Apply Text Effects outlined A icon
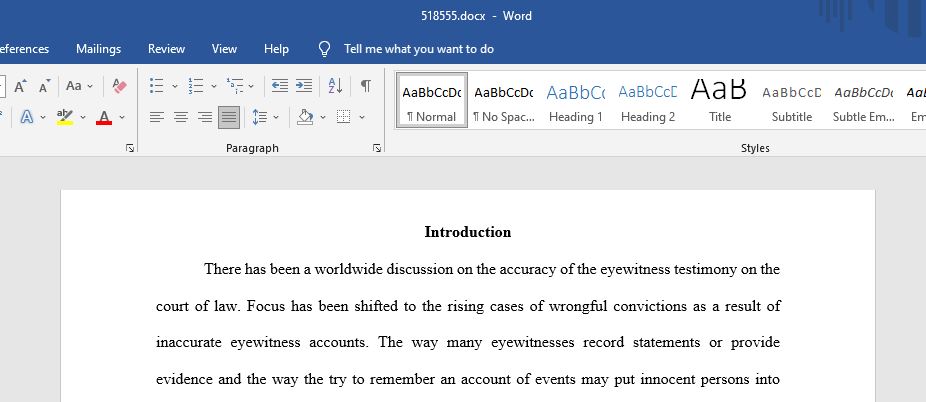This screenshot has width=926, height=402. click(x=27, y=117)
